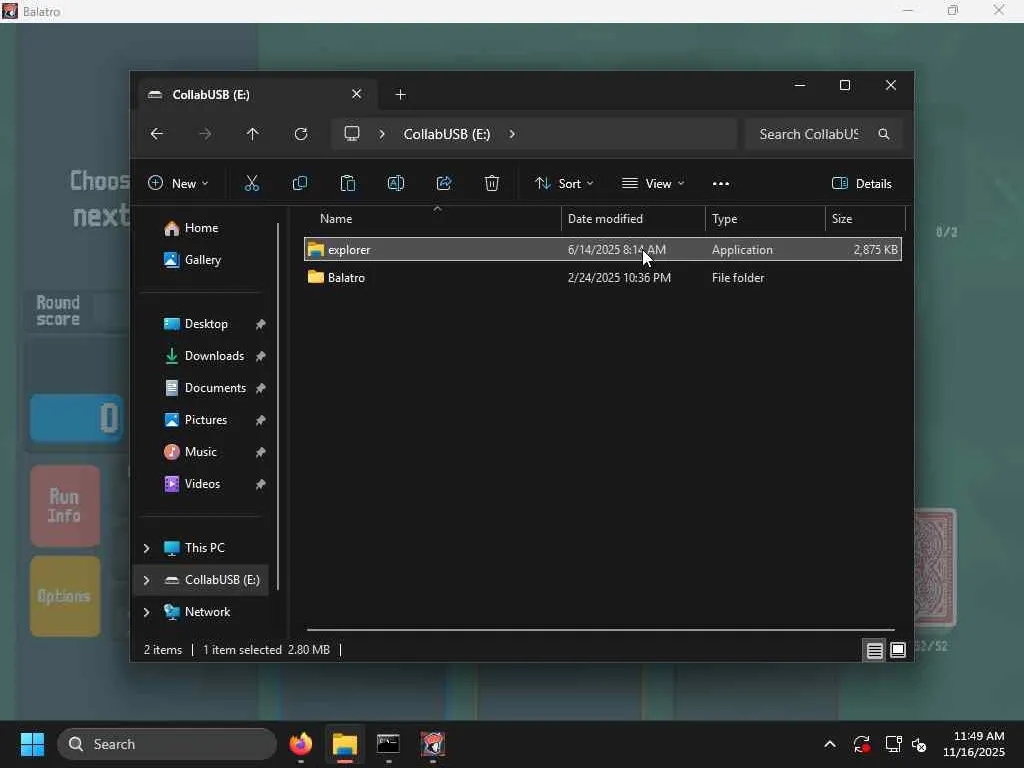Click the Paste clipboard icon

pos(348,184)
